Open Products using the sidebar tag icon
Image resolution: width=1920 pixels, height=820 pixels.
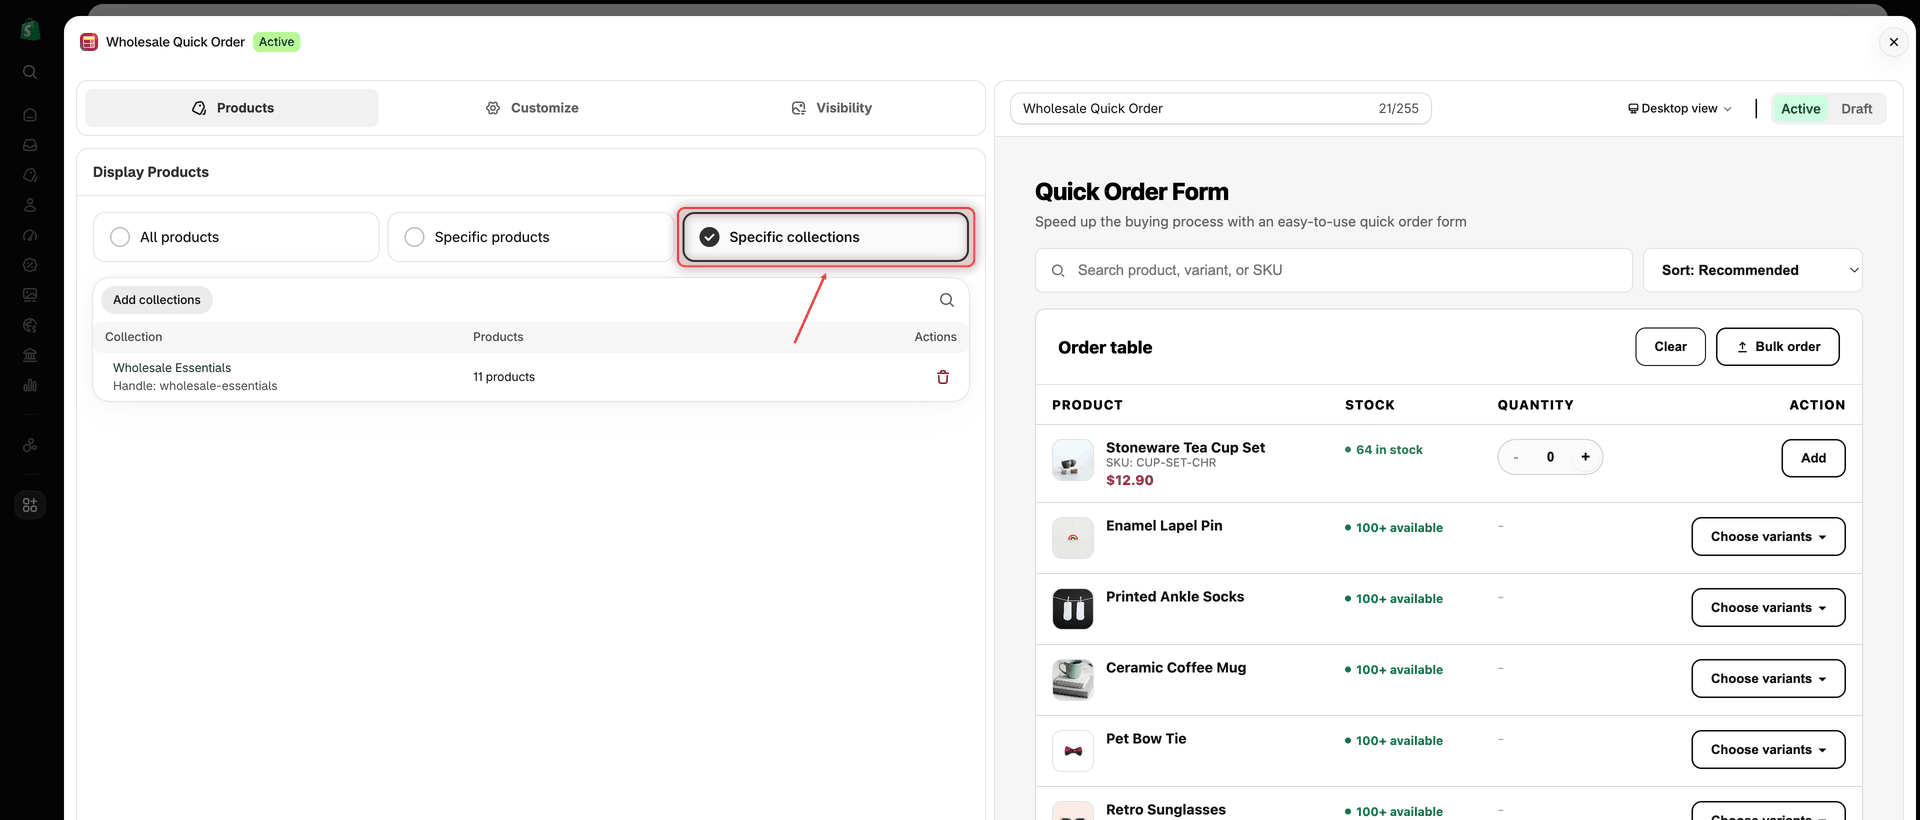click(30, 175)
